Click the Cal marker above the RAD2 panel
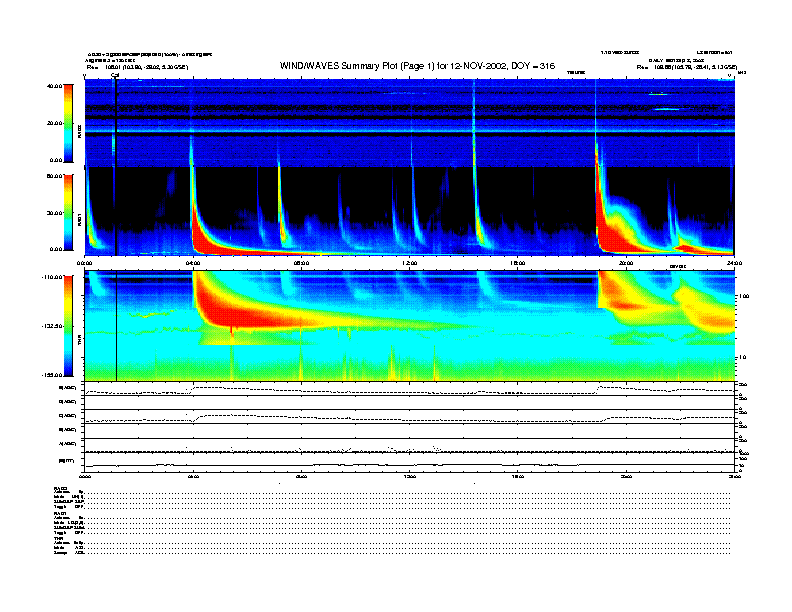Screen dimensions: 792x612 [115, 76]
